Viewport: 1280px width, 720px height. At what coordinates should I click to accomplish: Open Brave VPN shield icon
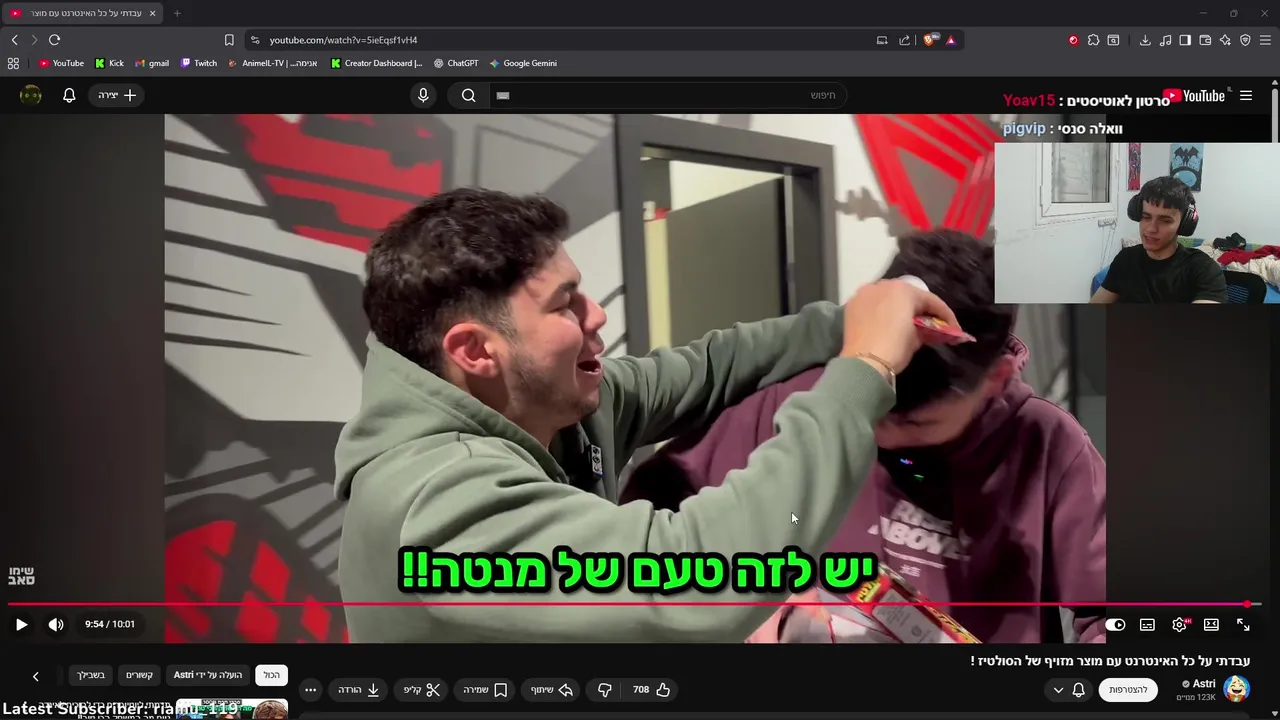click(x=1245, y=40)
